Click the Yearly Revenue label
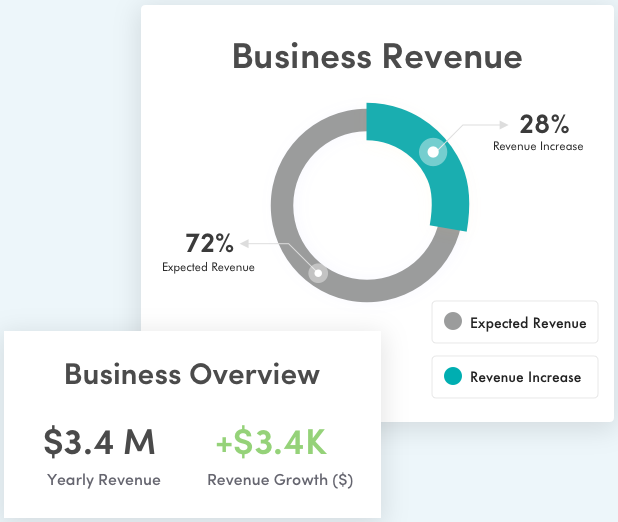This screenshot has width=618, height=522. [x=104, y=480]
